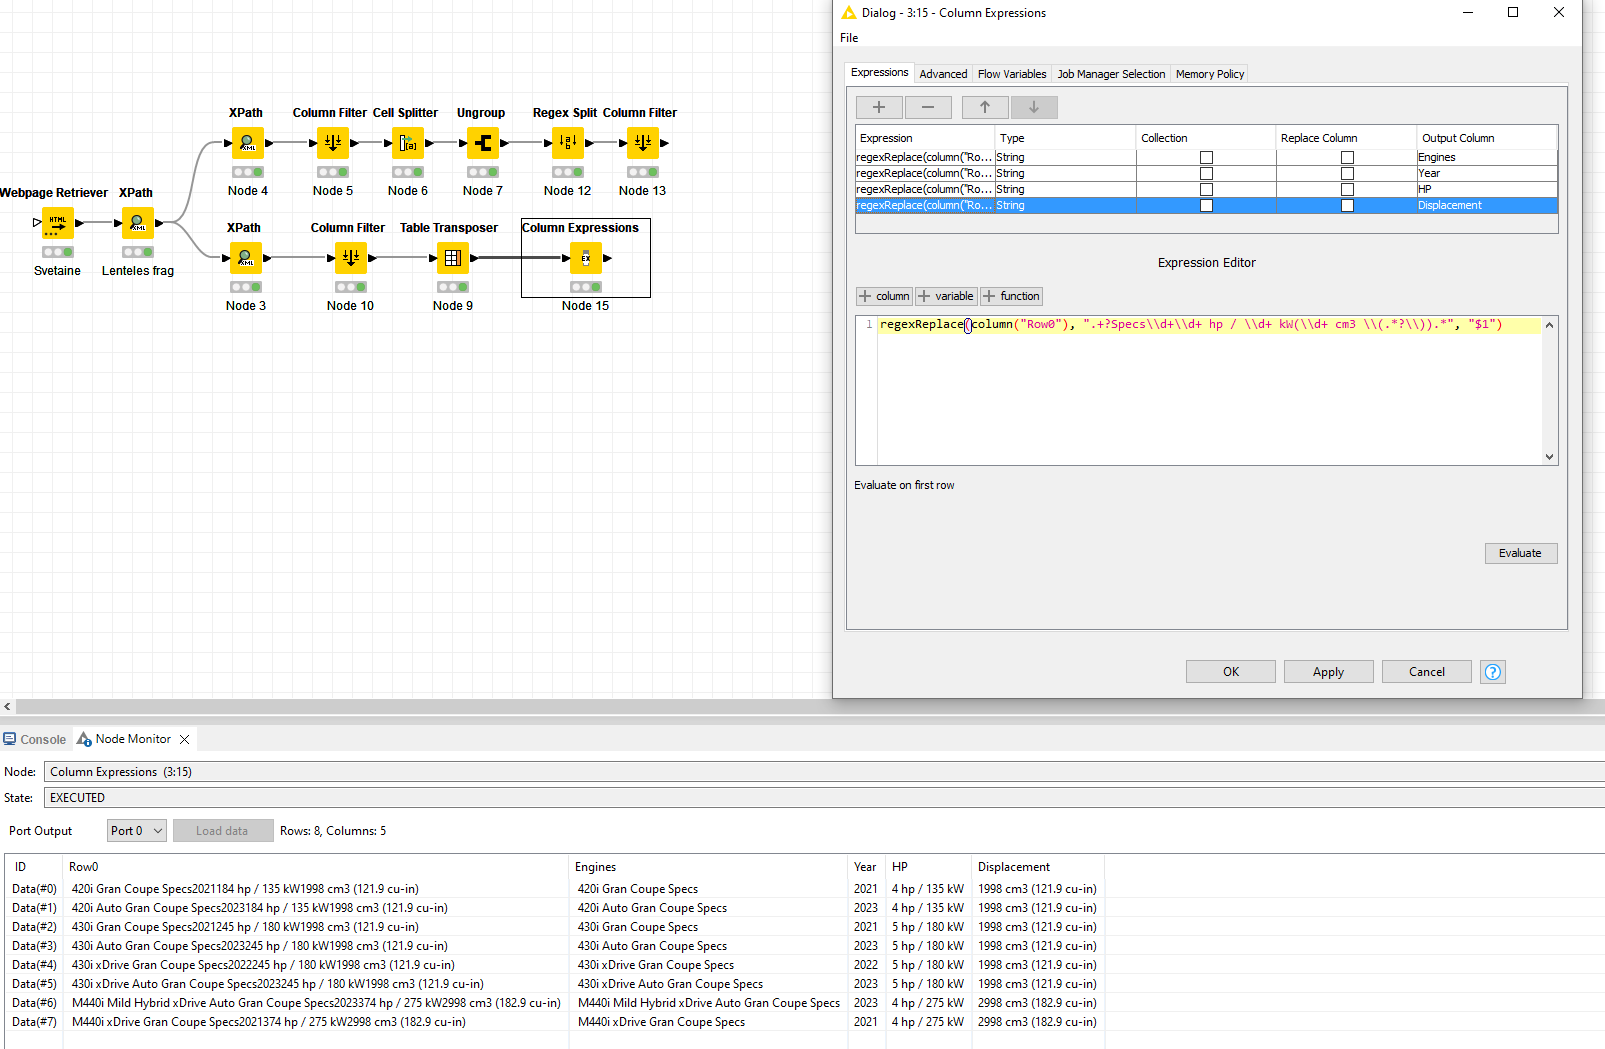Apply the column expression changes

click(x=1328, y=671)
